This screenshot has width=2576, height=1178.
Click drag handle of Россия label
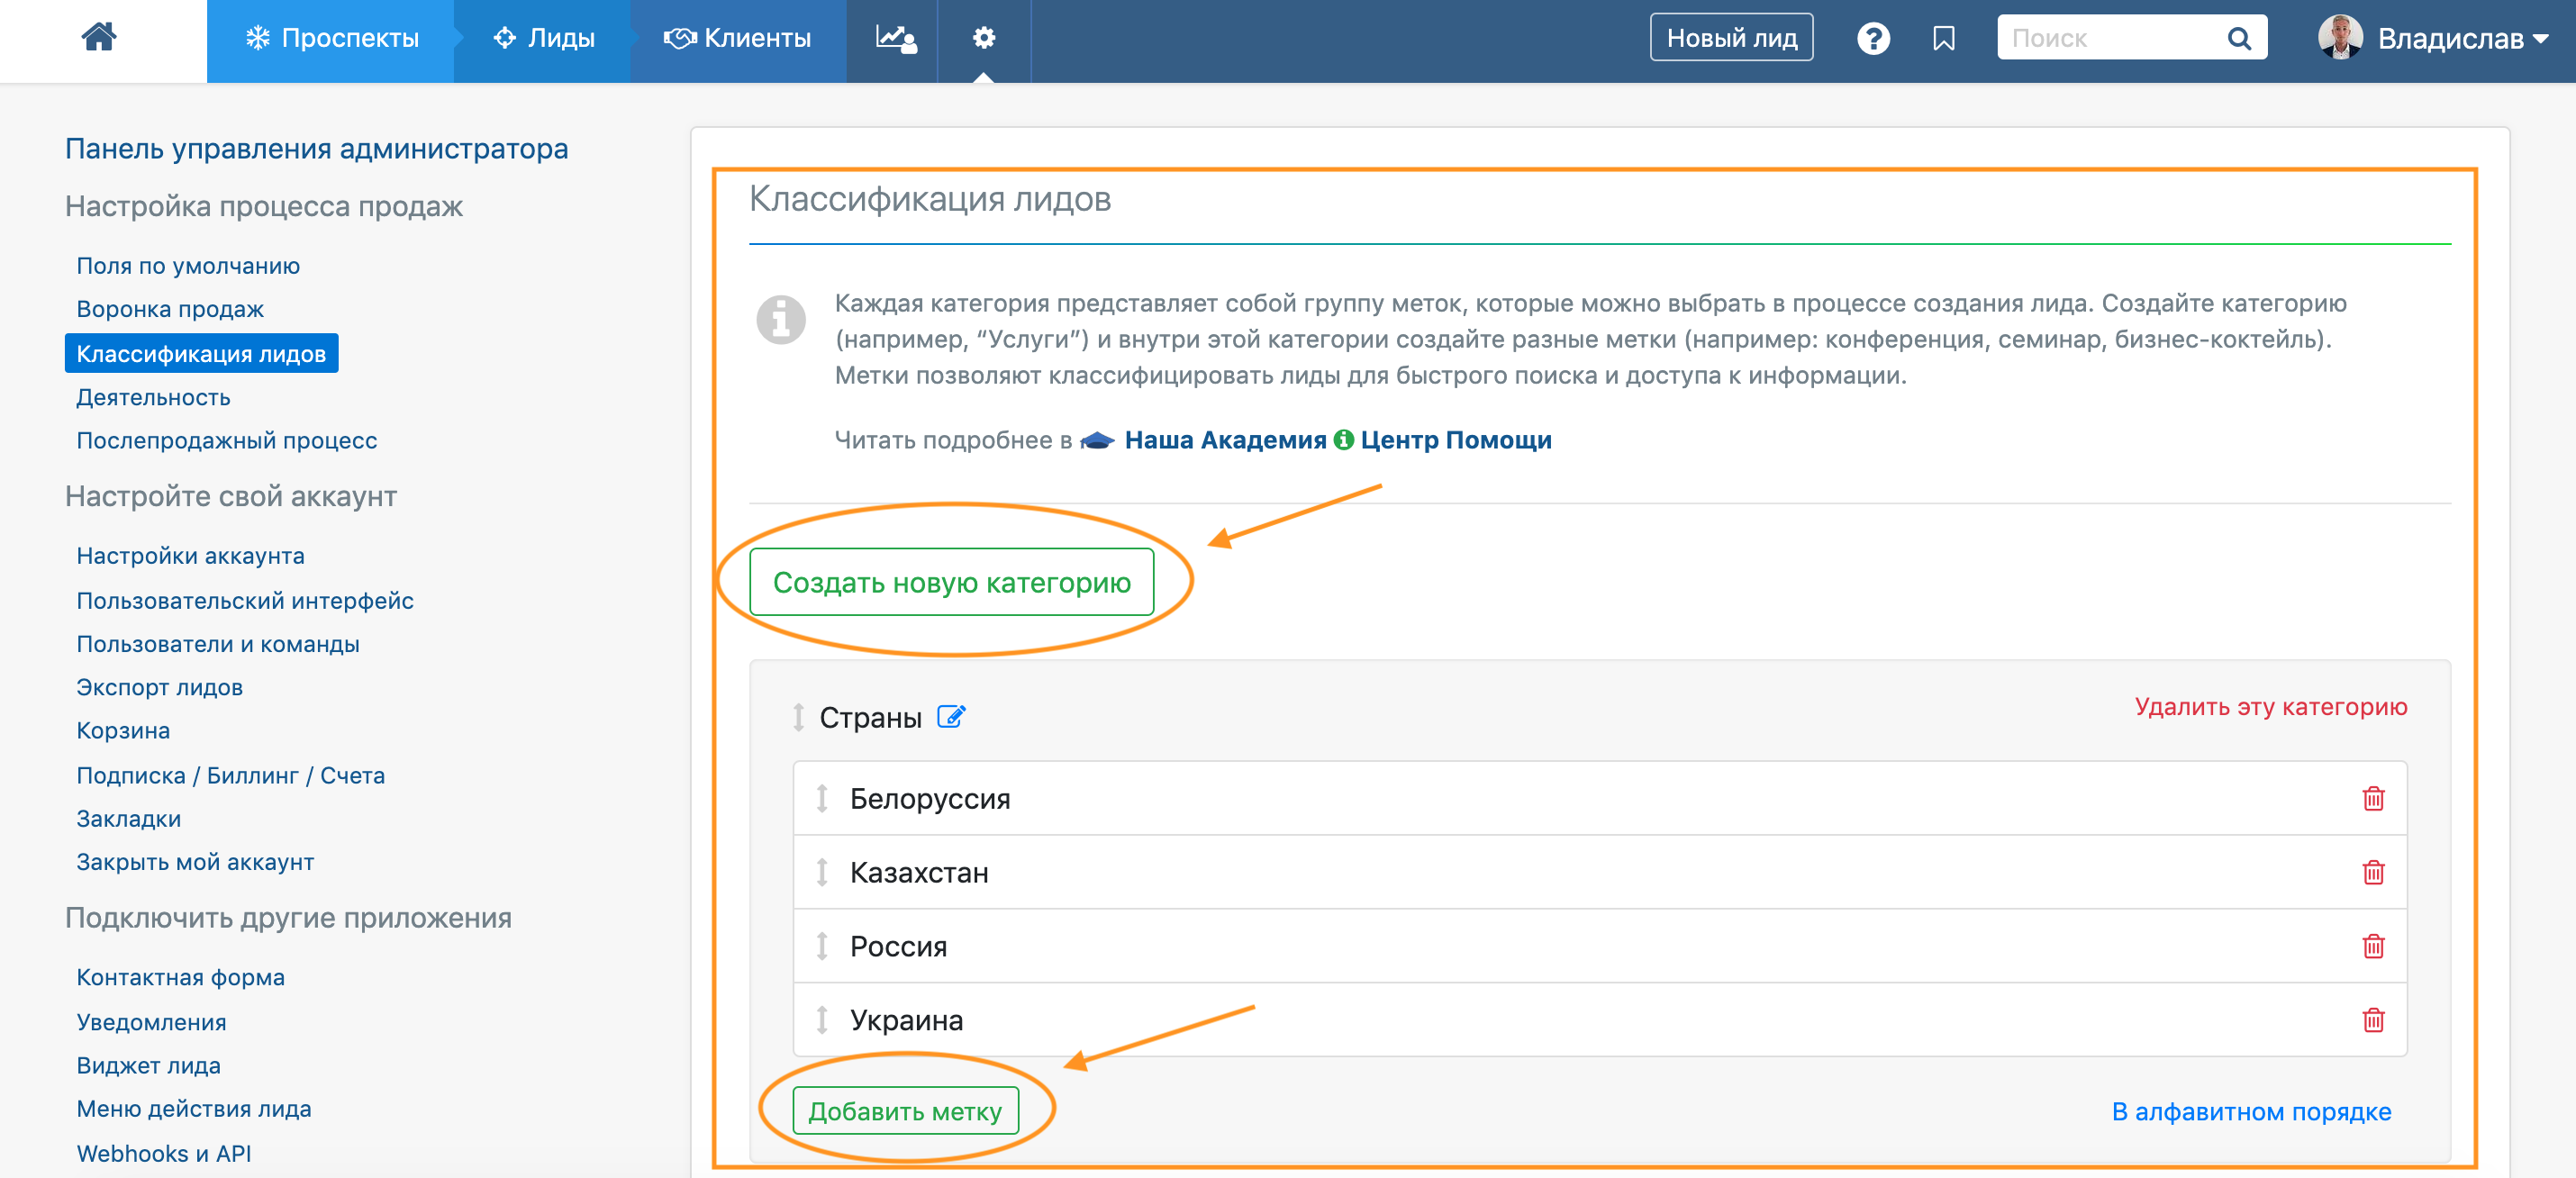(821, 946)
